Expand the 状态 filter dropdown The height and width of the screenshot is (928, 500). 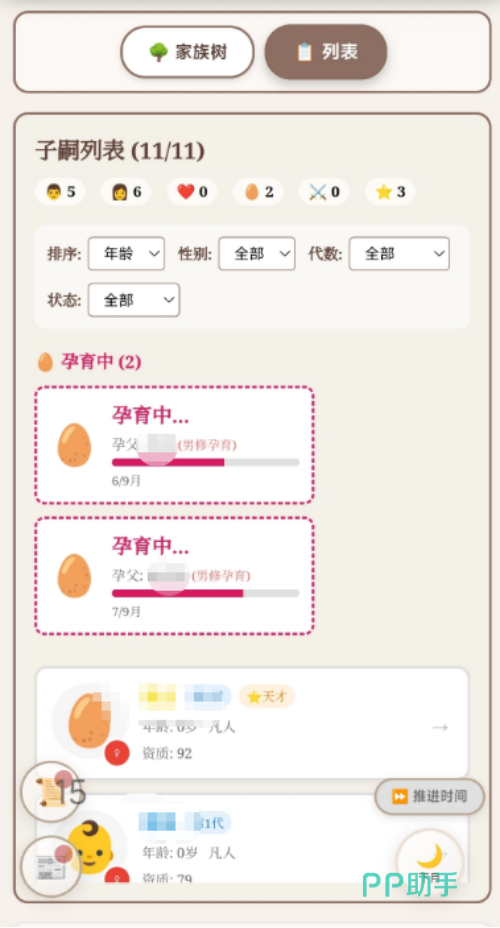click(134, 300)
